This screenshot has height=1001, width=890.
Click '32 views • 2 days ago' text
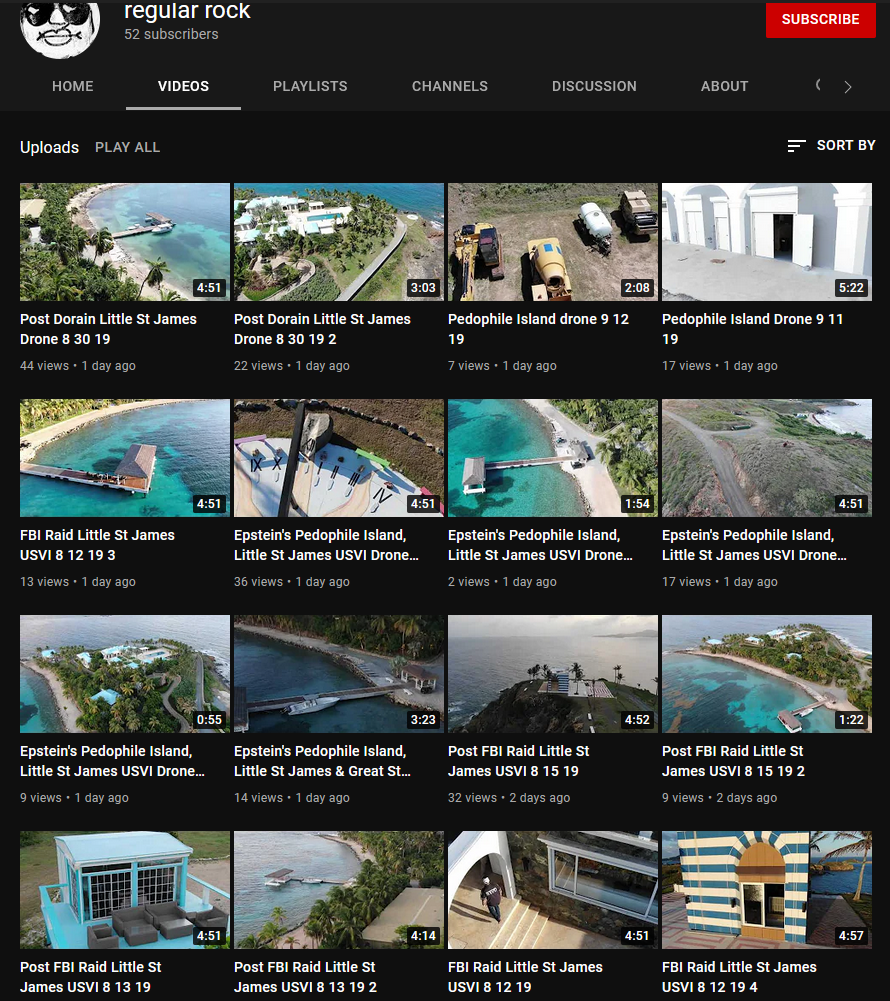click(509, 797)
